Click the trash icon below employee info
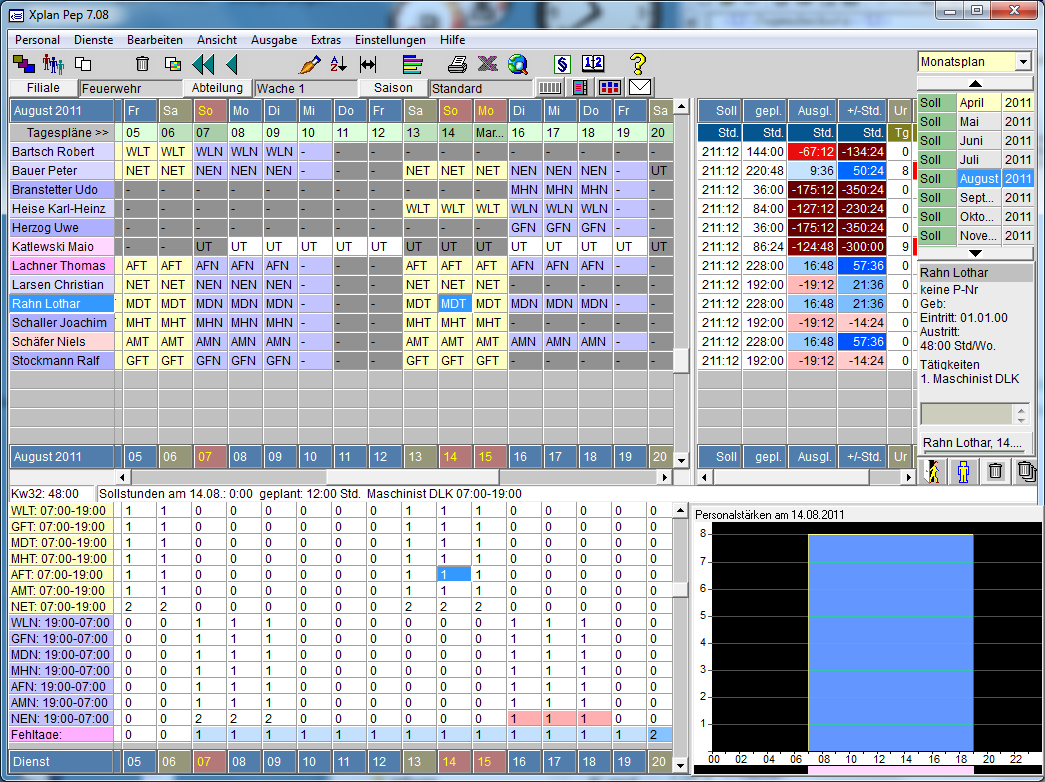This screenshot has width=1045, height=782. pos(995,471)
